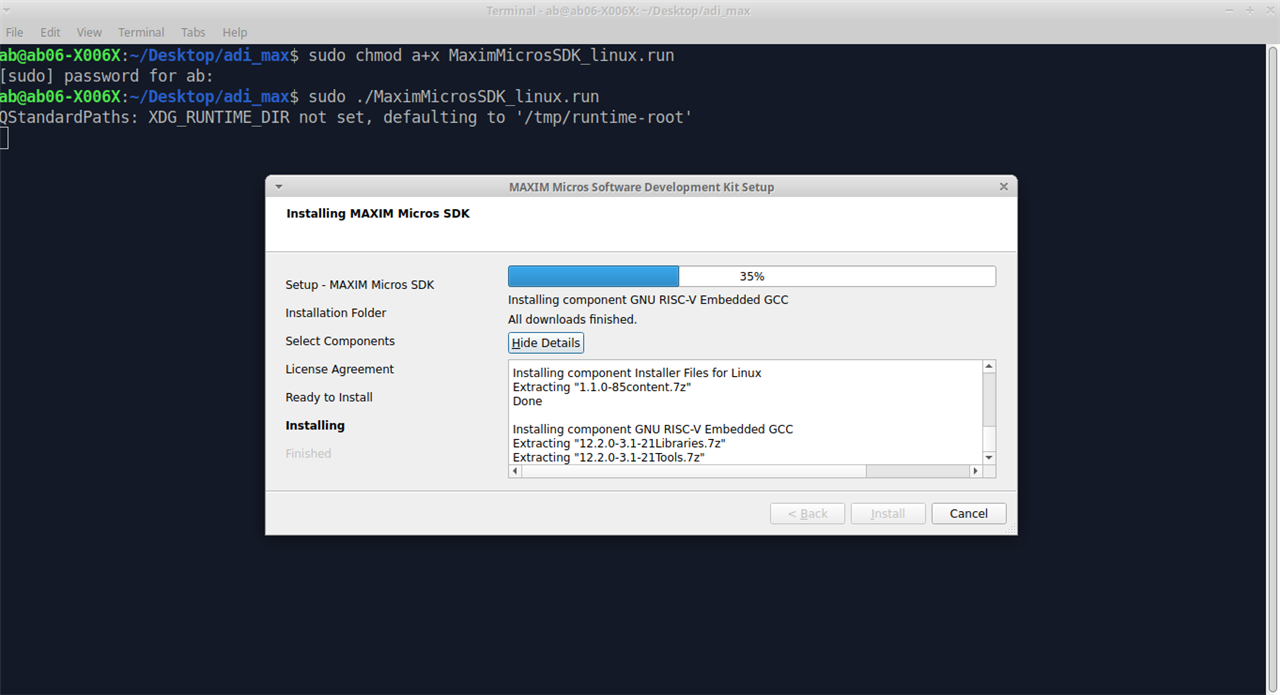Image resolution: width=1280 pixels, height=695 pixels.
Task: Click the Select Components step label
Action: pyautogui.click(x=340, y=341)
